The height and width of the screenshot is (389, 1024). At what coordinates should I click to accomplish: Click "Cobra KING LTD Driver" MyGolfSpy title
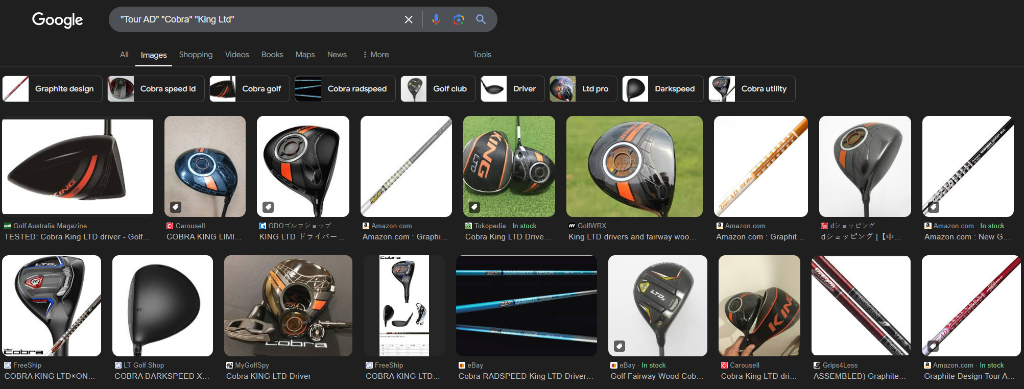coord(268,377)
